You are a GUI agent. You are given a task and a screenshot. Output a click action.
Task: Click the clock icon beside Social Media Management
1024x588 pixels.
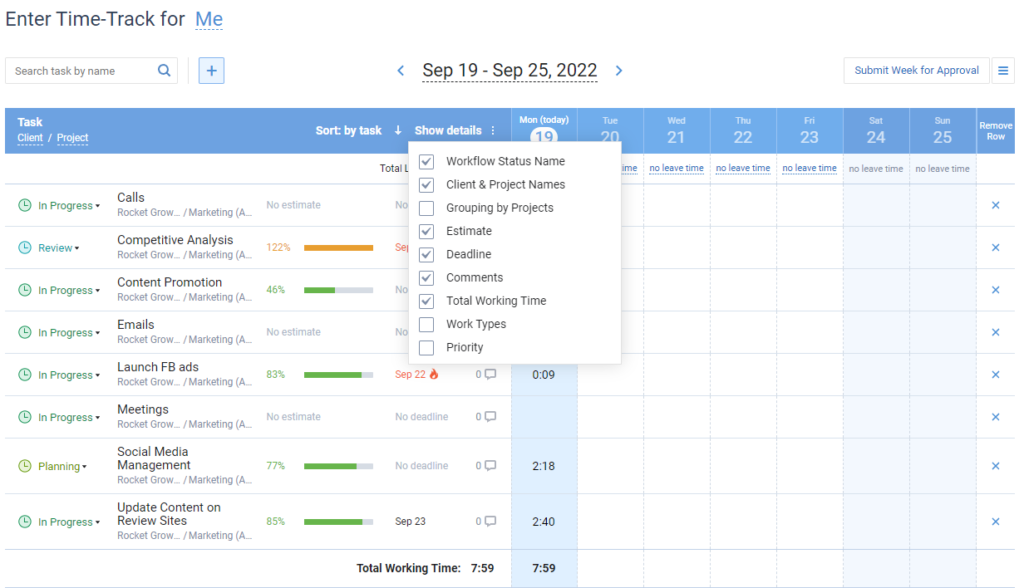coord(23,464)
